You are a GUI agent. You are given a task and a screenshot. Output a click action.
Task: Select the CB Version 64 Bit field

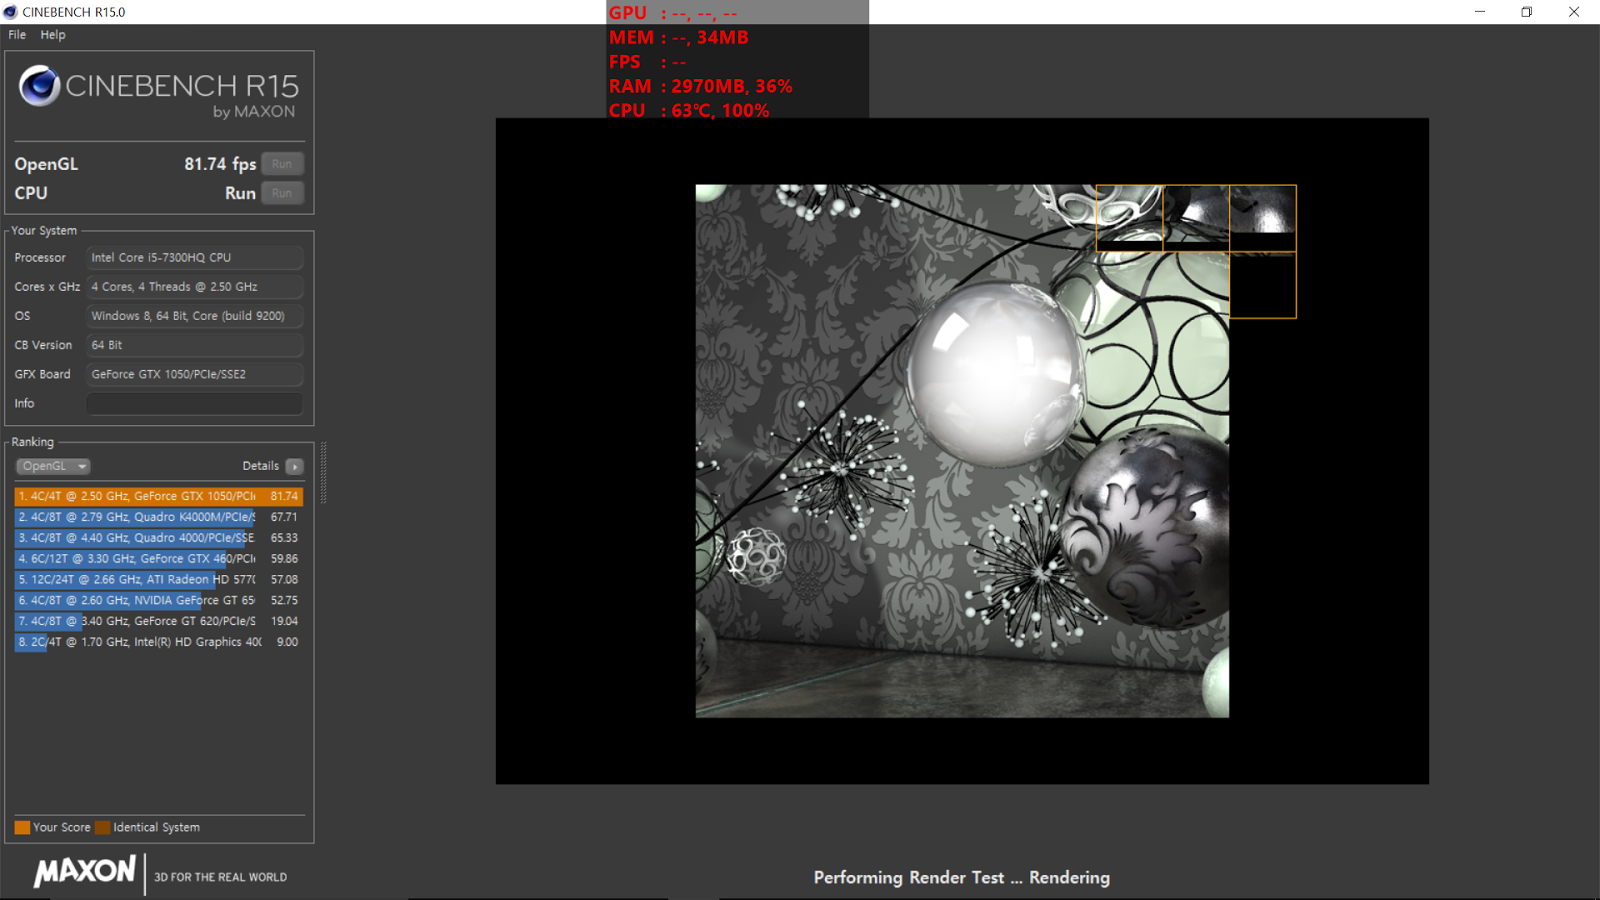point(194,345)
